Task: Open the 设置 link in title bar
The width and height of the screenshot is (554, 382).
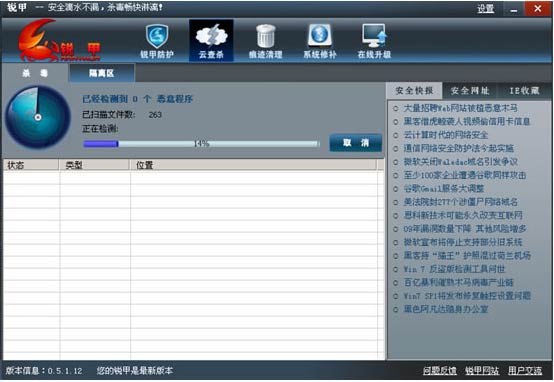Action: (x=486, y=8)
